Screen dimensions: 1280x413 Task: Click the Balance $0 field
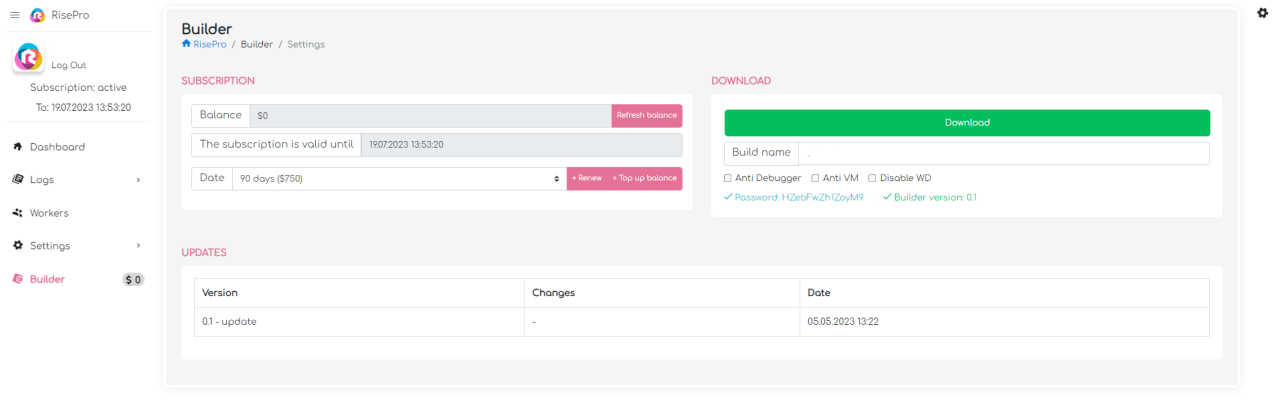tap(431, 116)
